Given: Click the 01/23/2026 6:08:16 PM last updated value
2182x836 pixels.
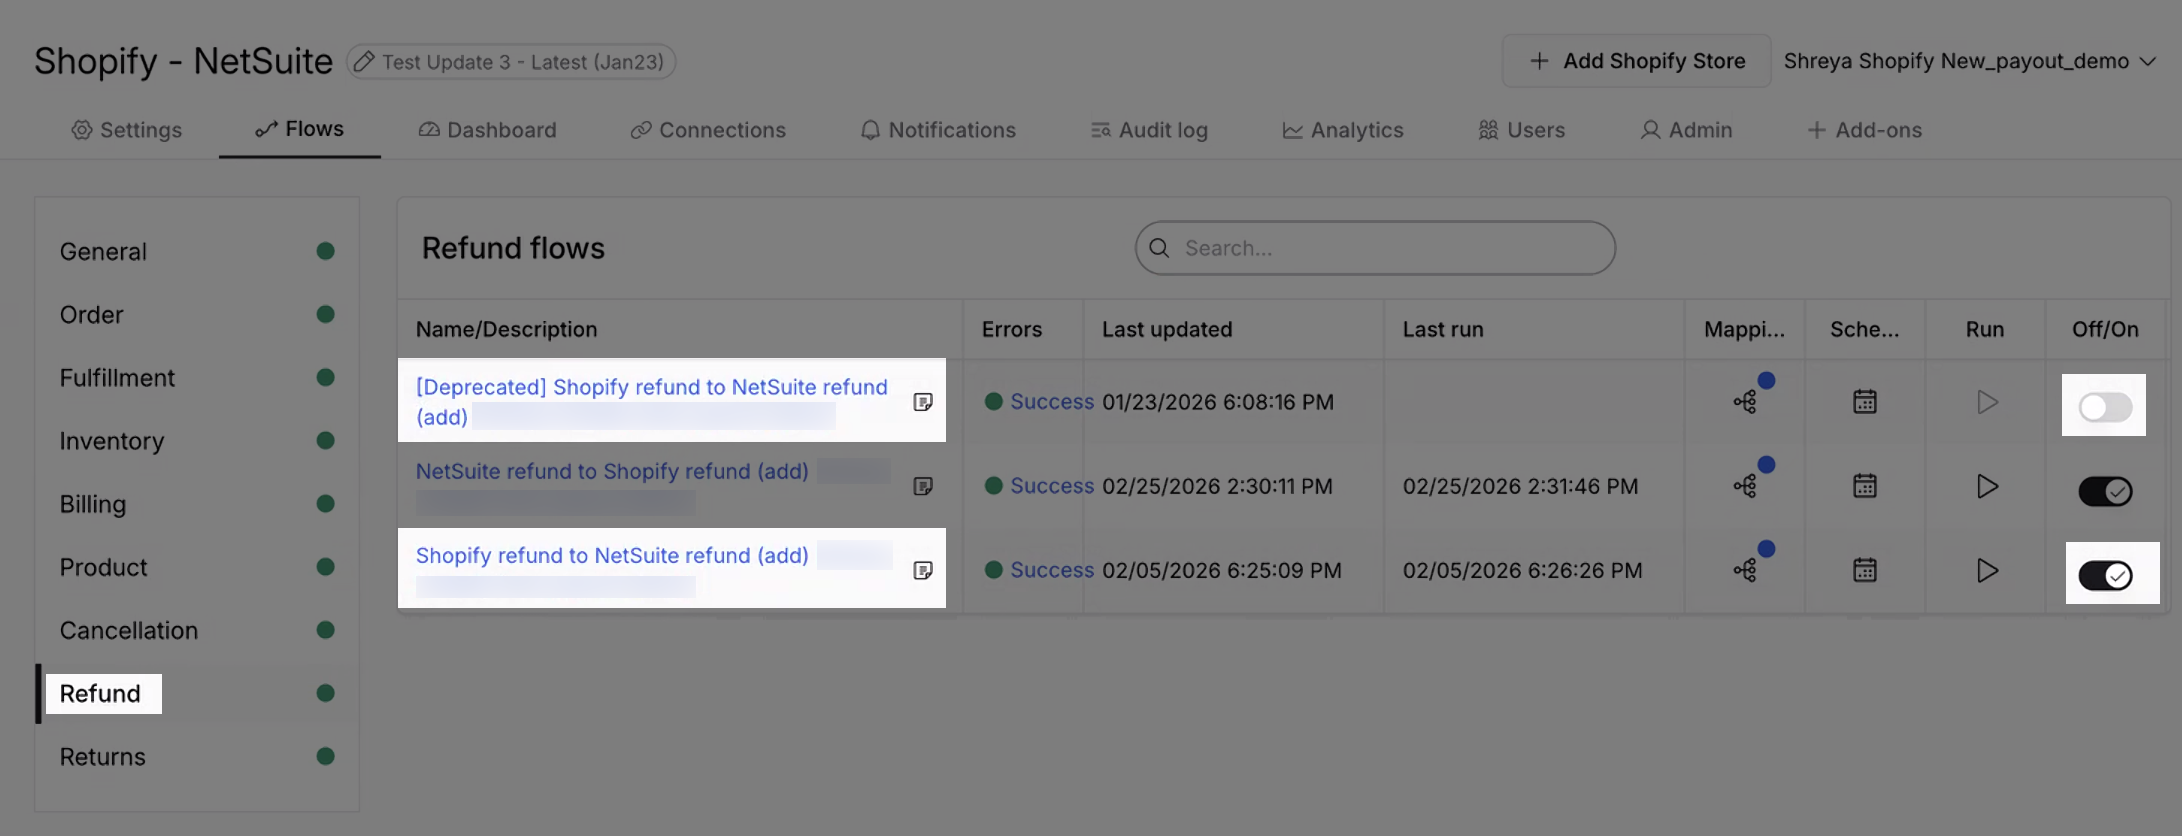Looking at the screenshot, I should pos(1218,402).
